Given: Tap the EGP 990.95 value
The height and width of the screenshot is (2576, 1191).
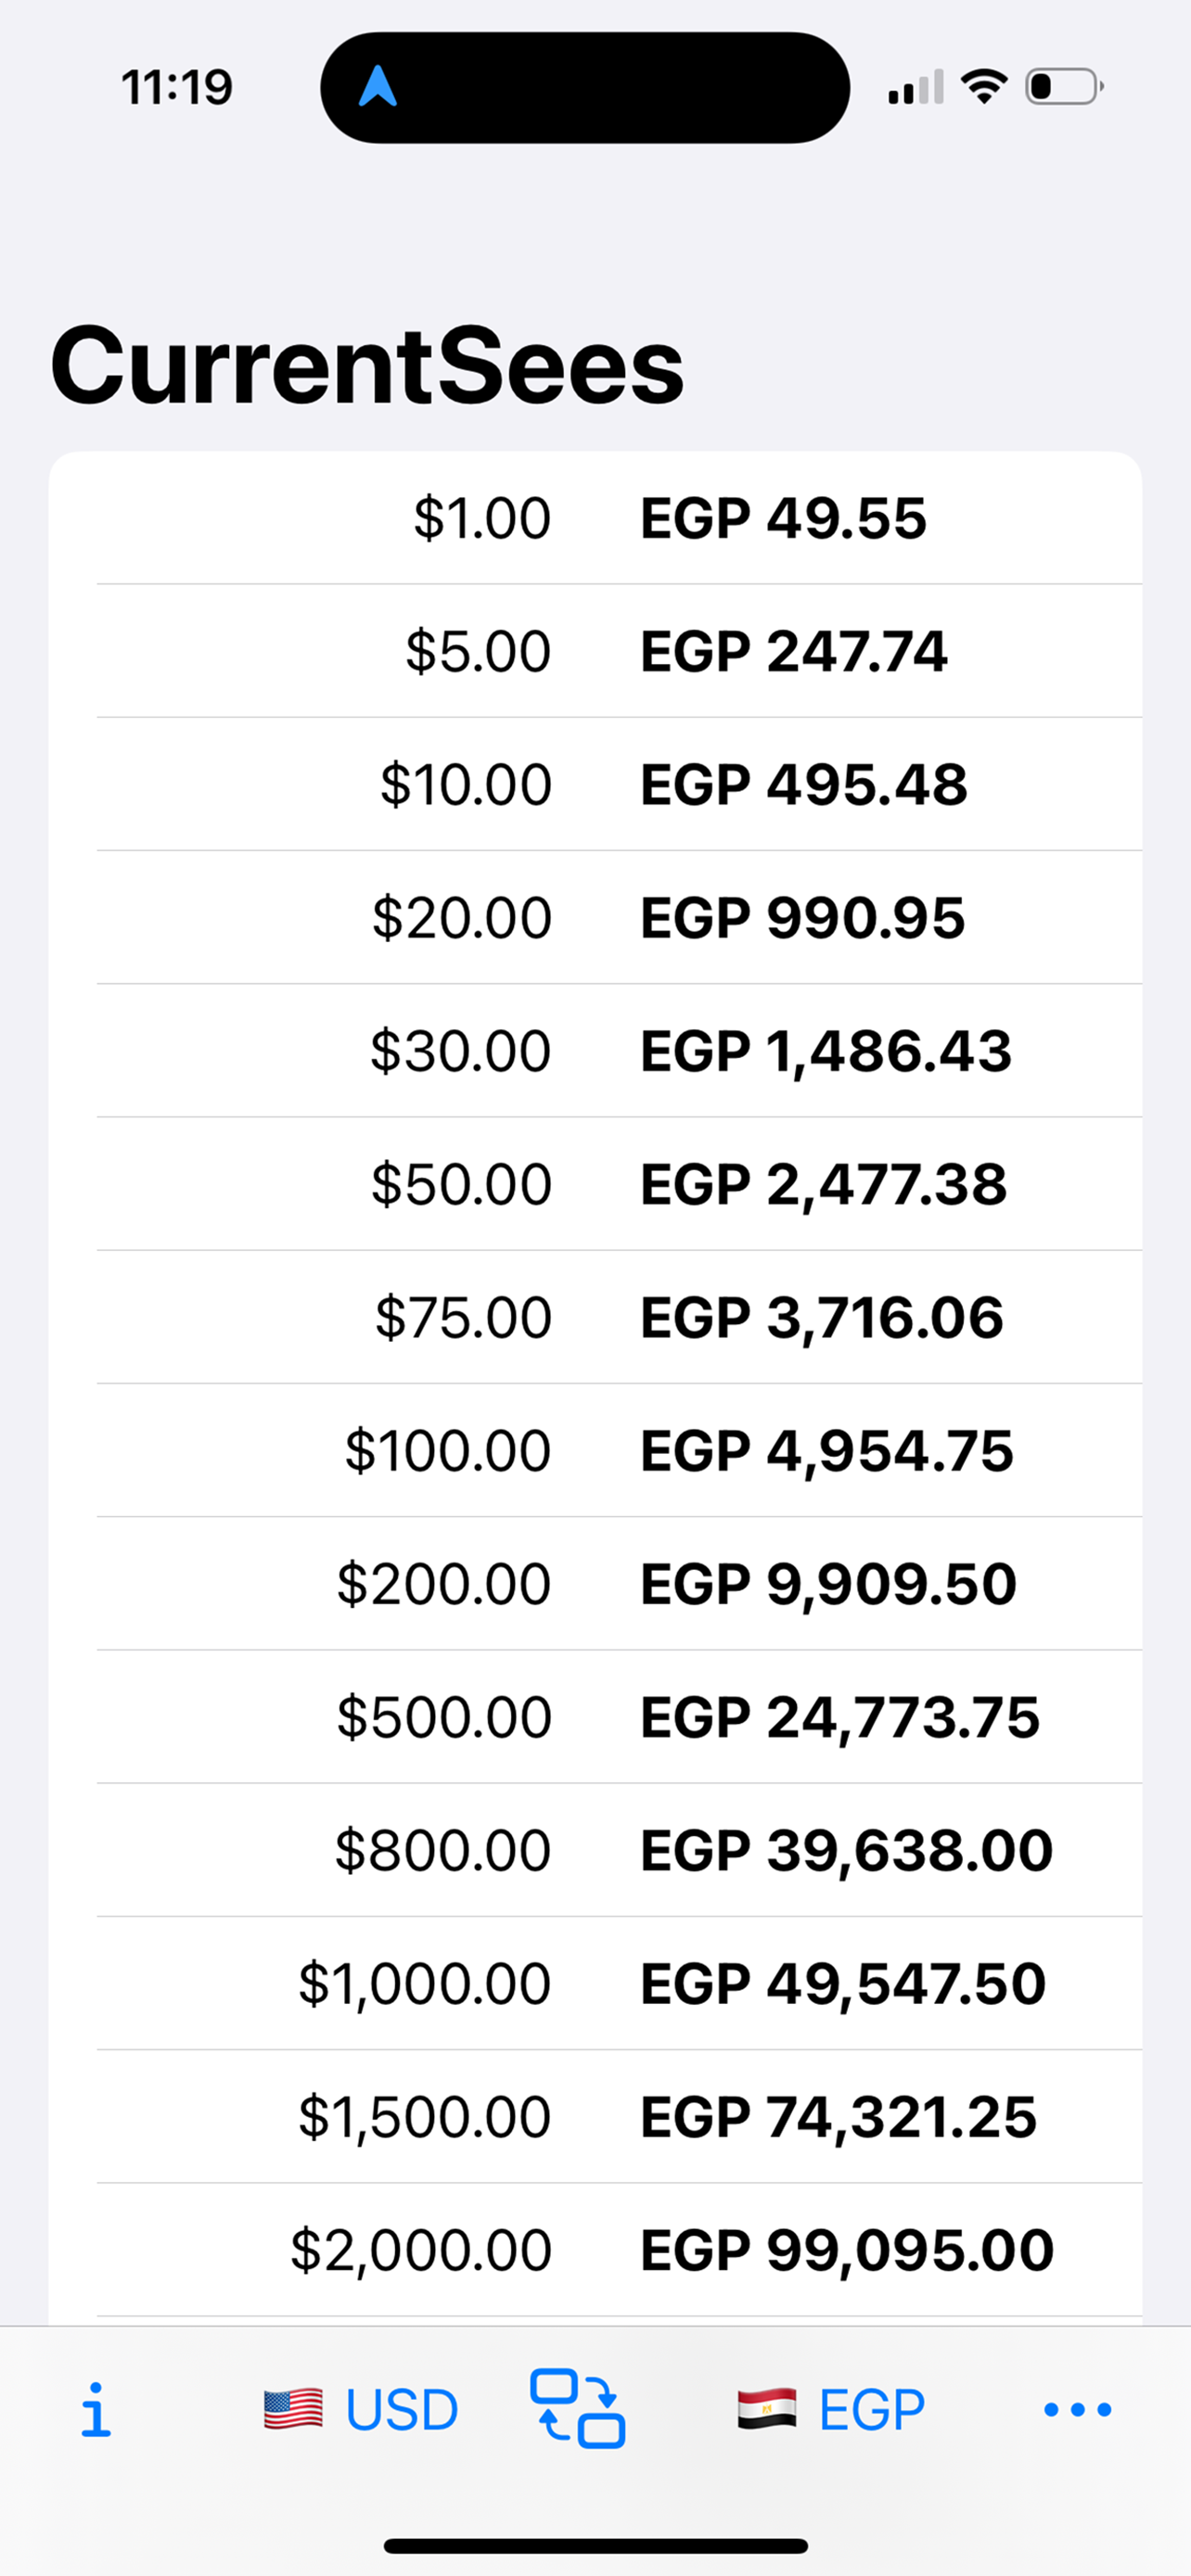Looking at the screenshot, I should (x=803, y=918).
